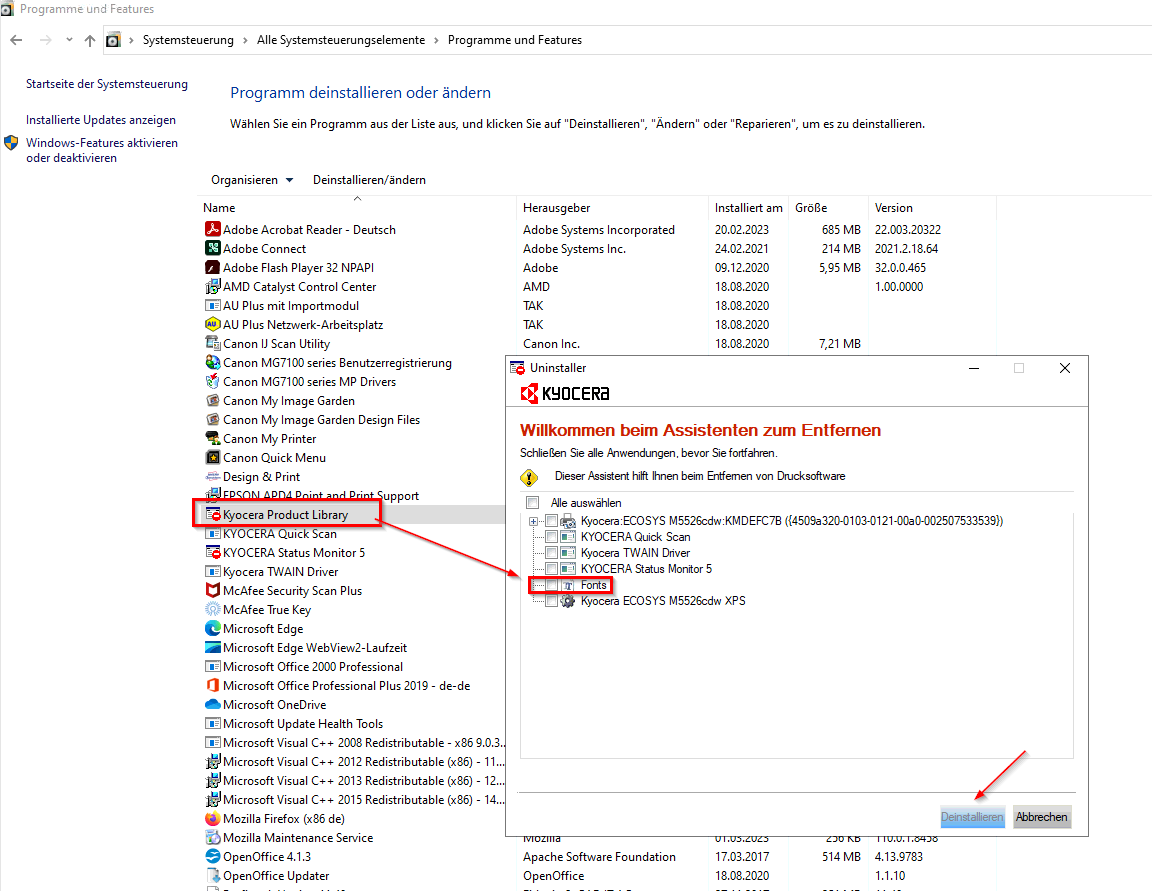Click the McAfee Security Scan Plus icon
Screen dimensions: 1152x891
pos(212,591)
